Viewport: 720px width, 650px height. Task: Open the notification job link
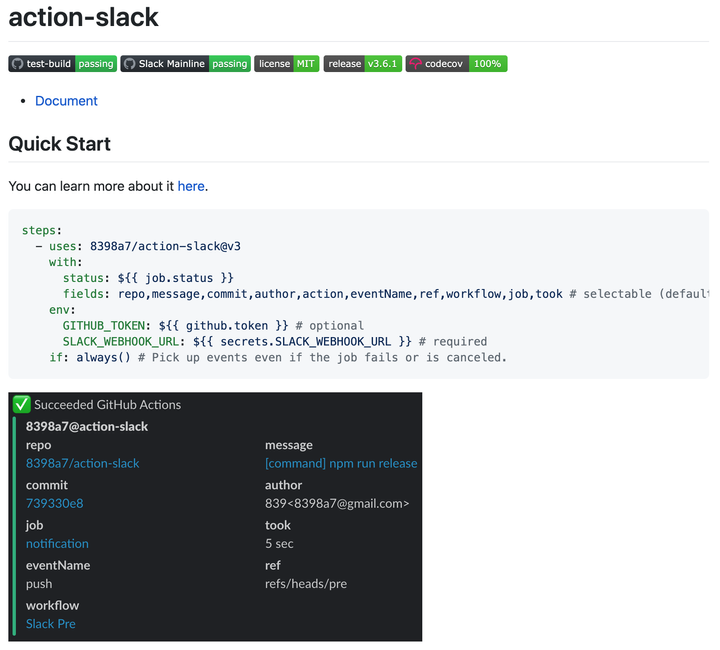tap(57, 544)
